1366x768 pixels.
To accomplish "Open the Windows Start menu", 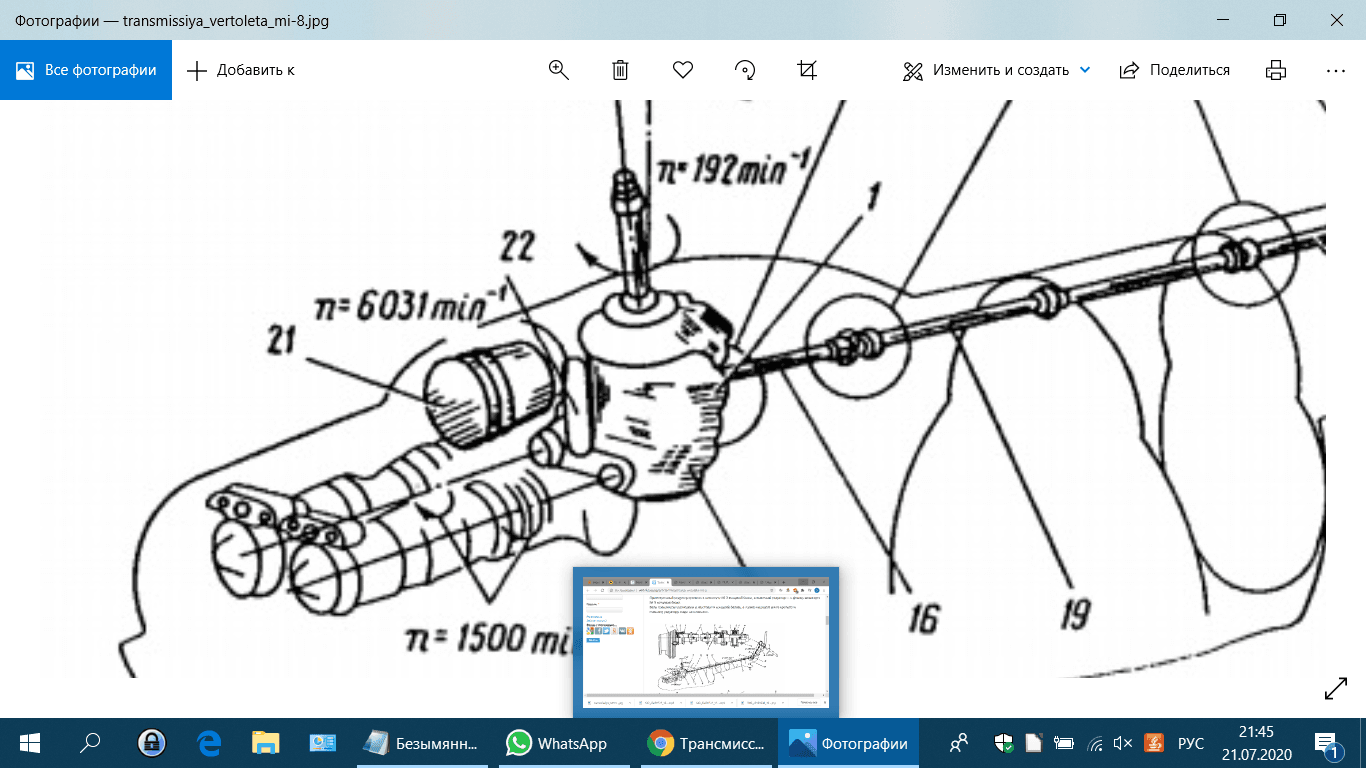I will point(29,743).
